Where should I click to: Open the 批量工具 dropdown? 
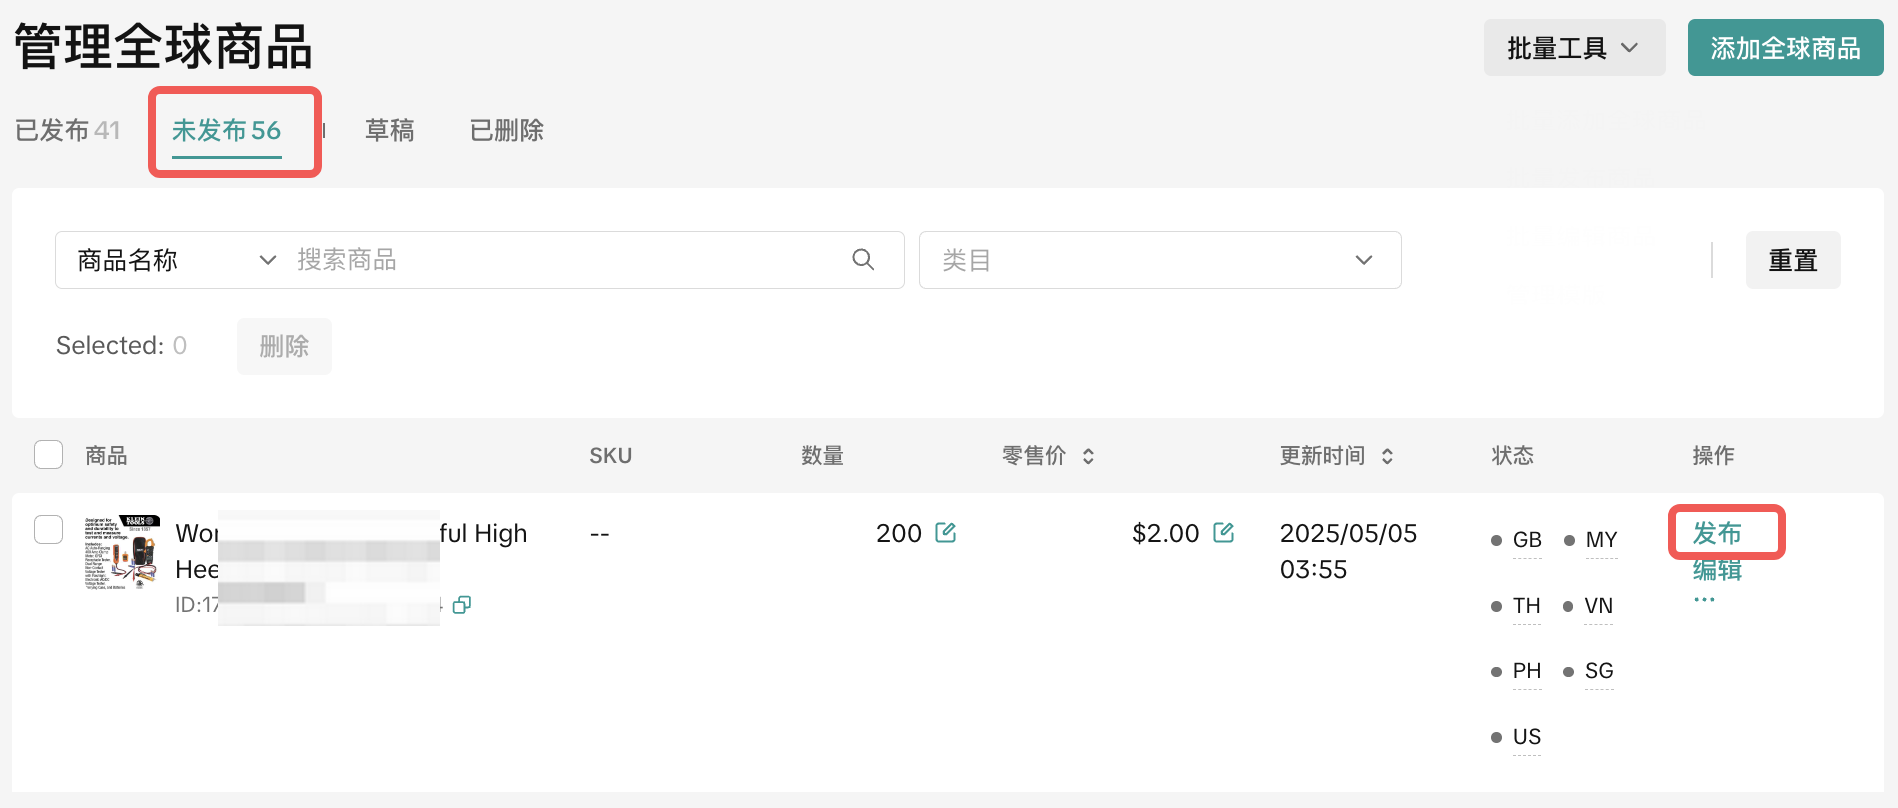pos(1574,48)
